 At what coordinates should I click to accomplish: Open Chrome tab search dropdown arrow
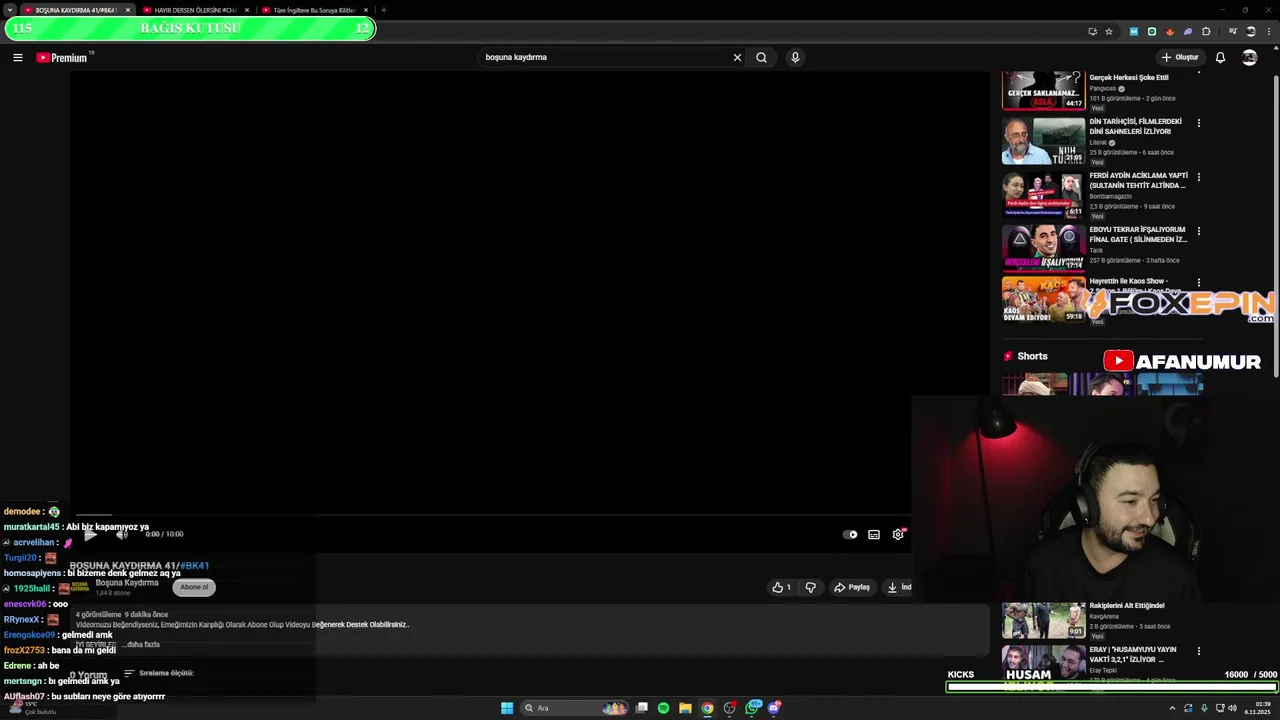click(9, 10)
